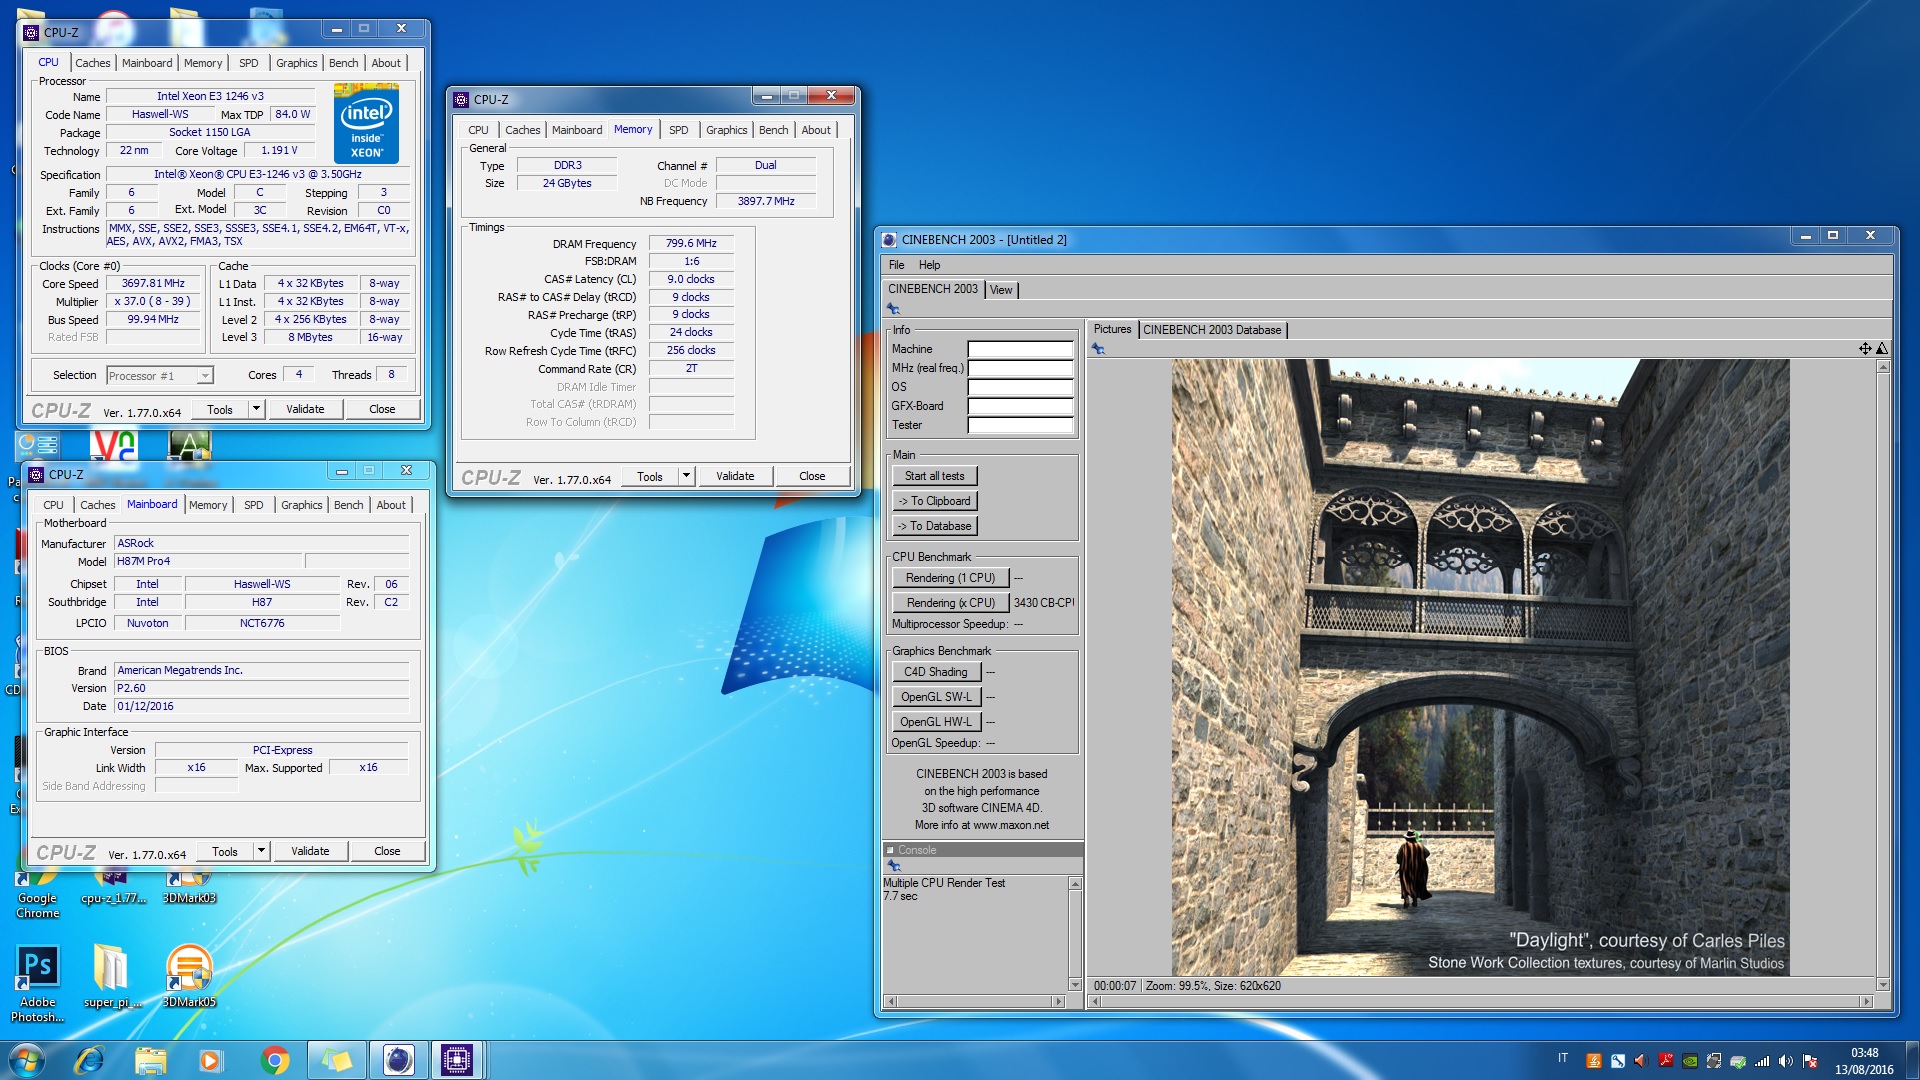Switch to CINEBENCH taskbar button
Screen dimensions: 1920x1080
pos(398,1060)
